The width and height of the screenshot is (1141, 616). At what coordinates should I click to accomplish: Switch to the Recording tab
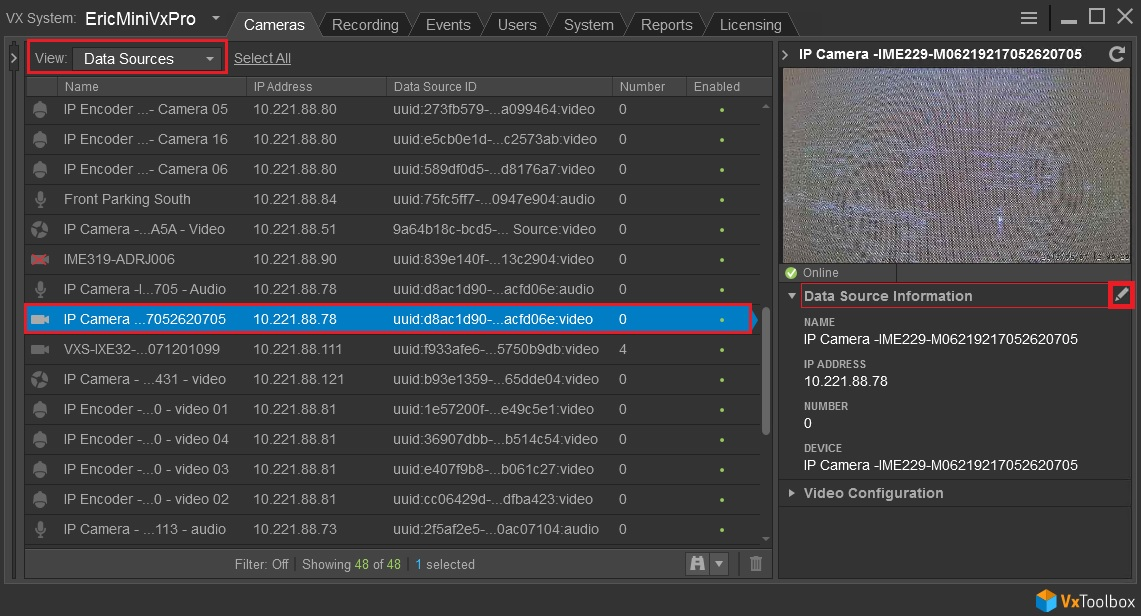click(365, 24)
